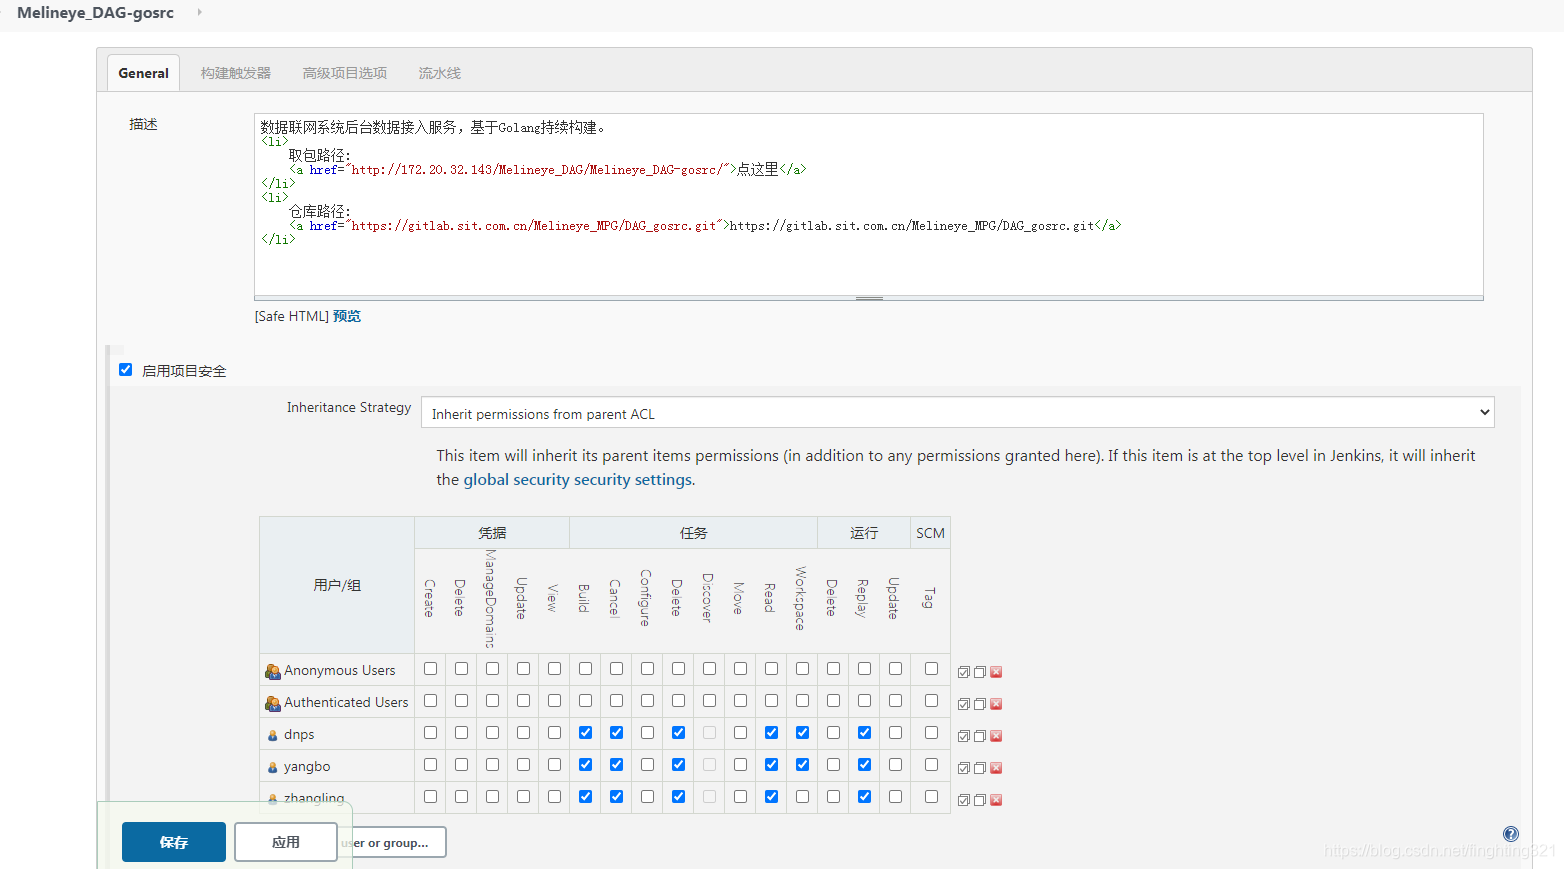Enable credentials Create for Anonymous Users
Screen dimensions: 1564x869
click(430, 669)
